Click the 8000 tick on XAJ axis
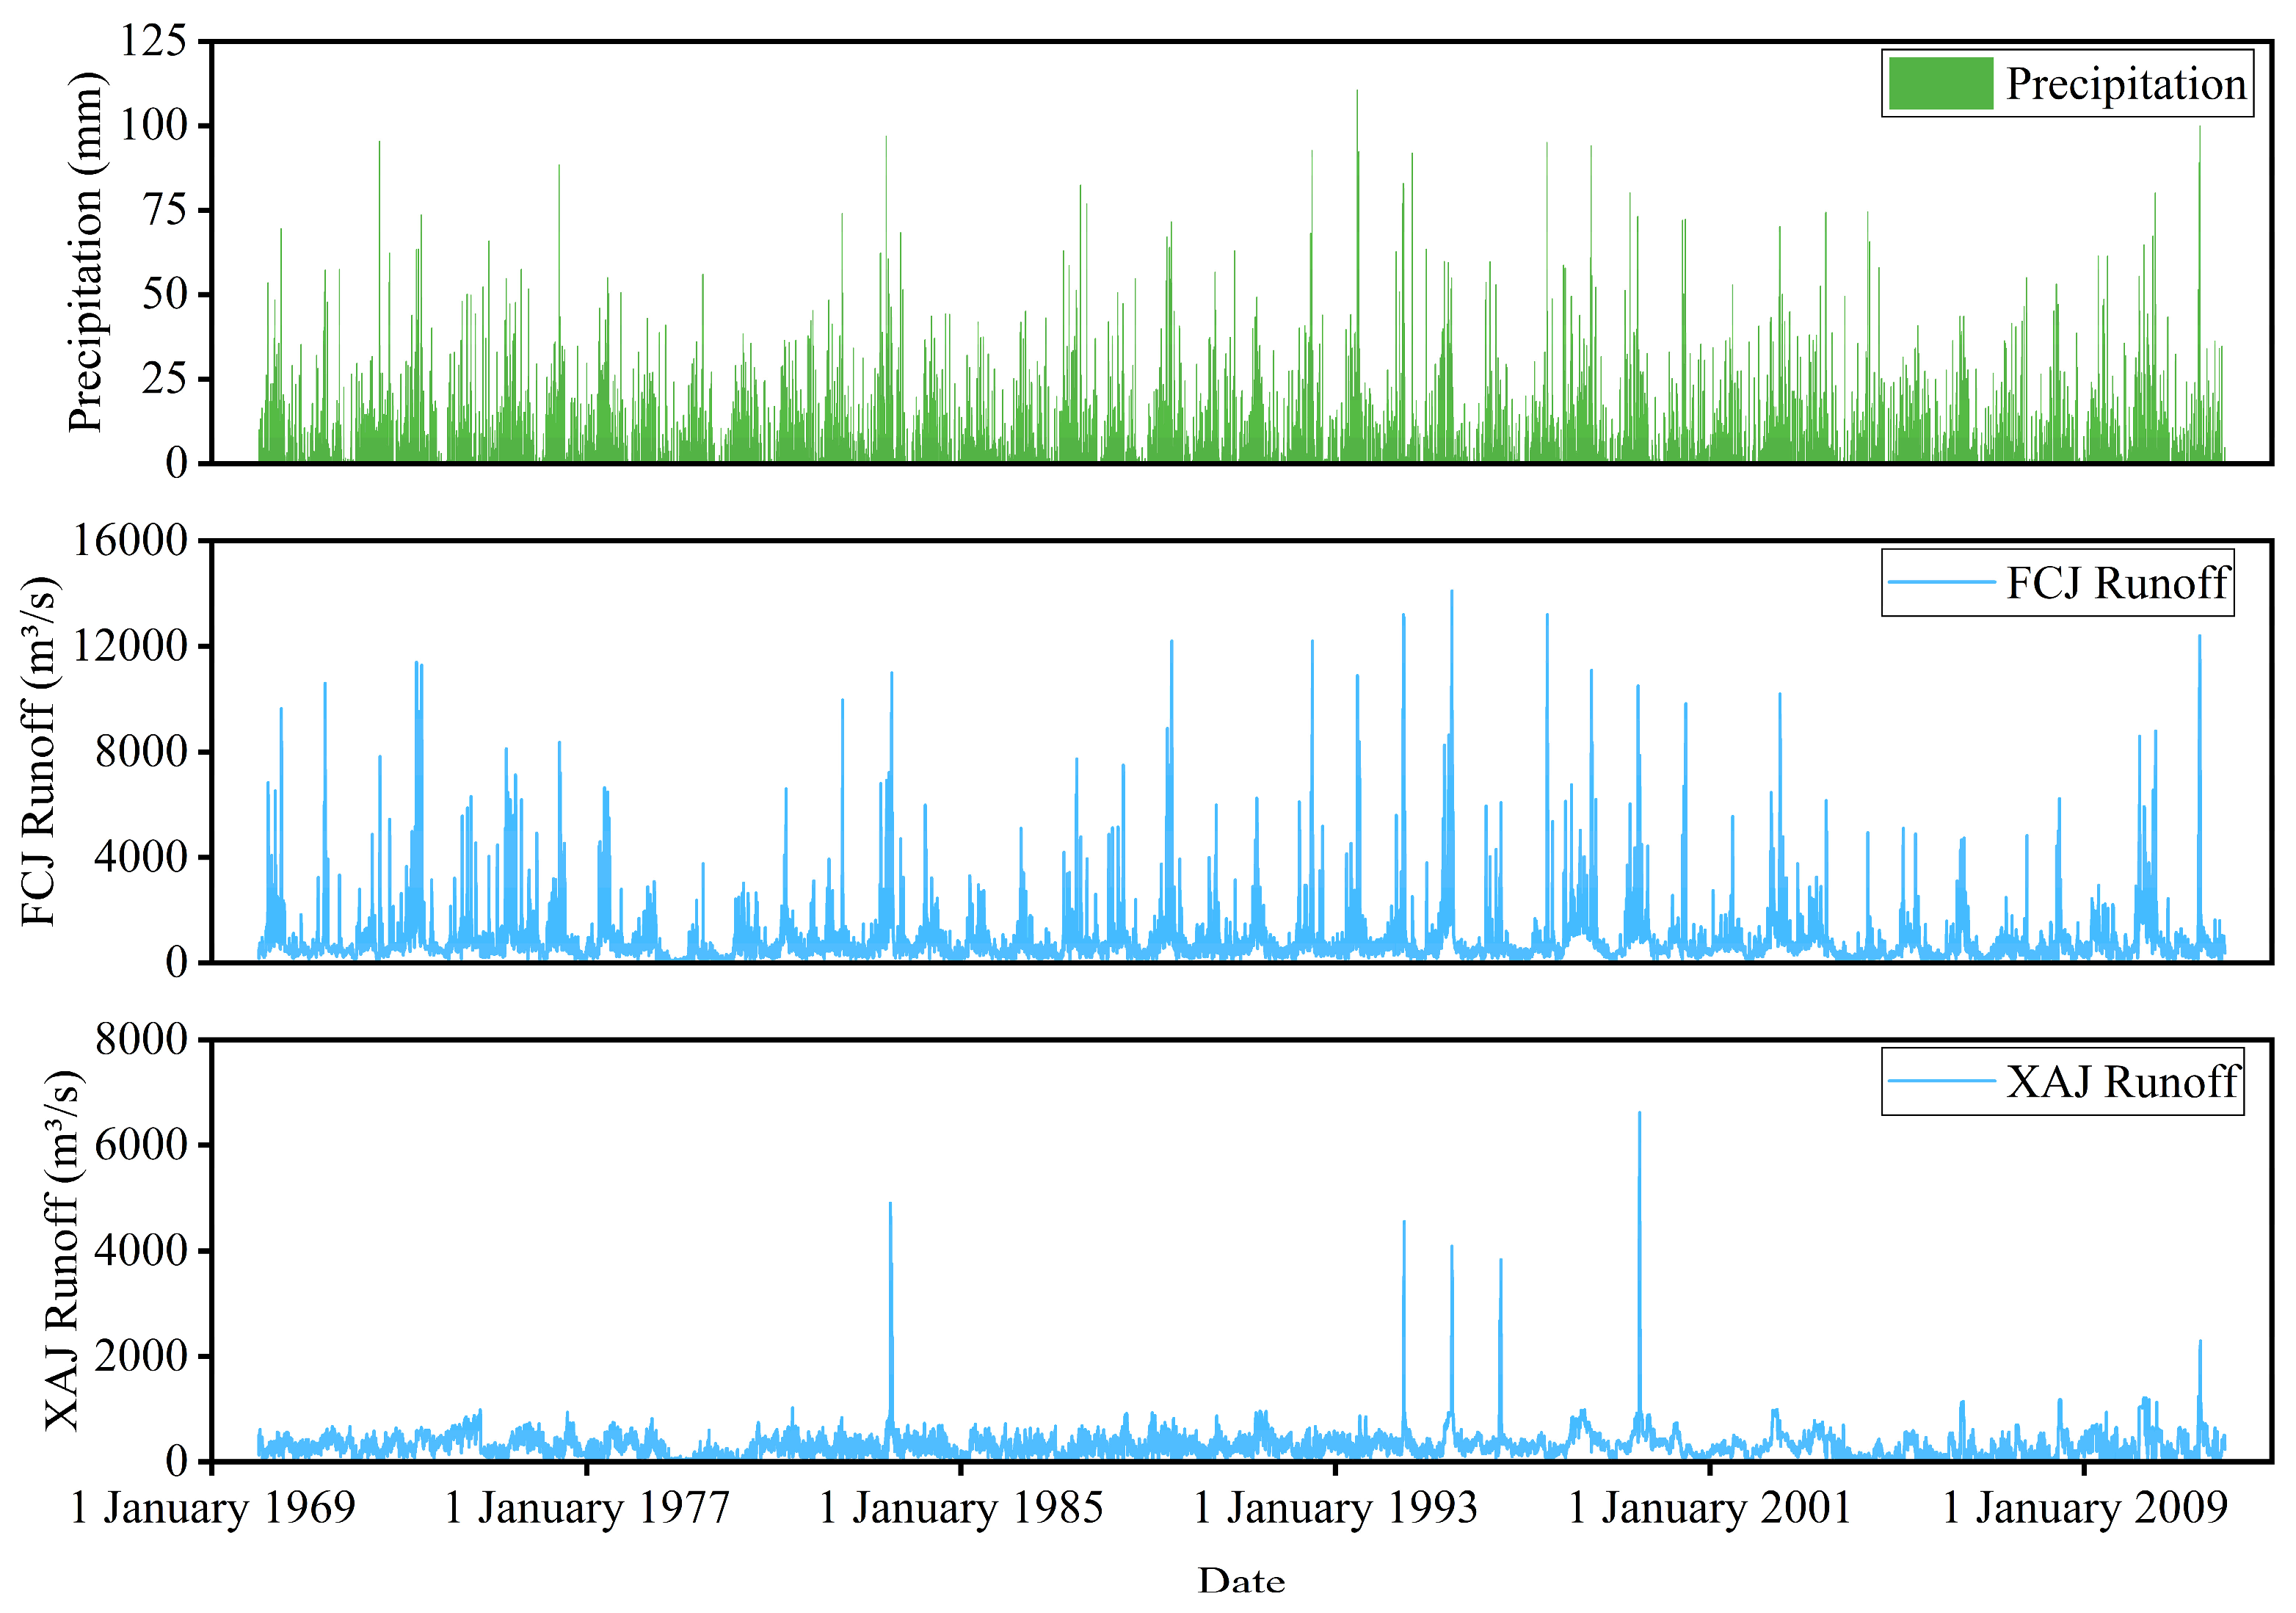Image resolution: width=2296 pixels, height=1613 pixels. [x=142, y=1039]
